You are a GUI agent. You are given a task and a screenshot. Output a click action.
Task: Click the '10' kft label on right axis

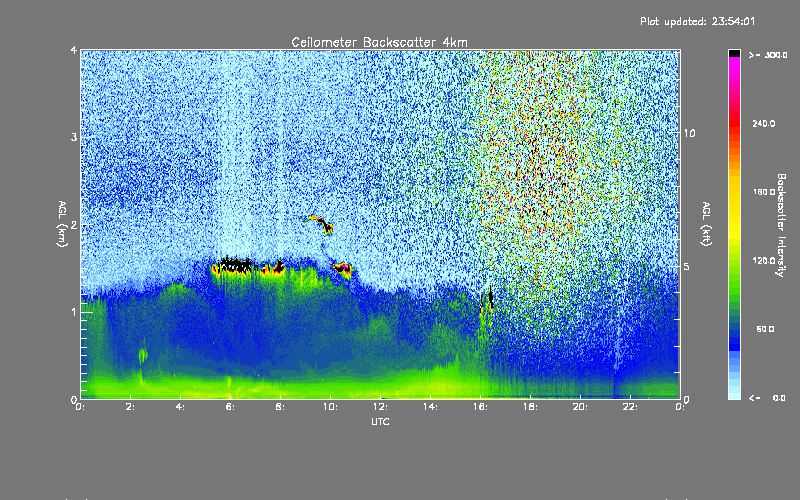[689, 133]
